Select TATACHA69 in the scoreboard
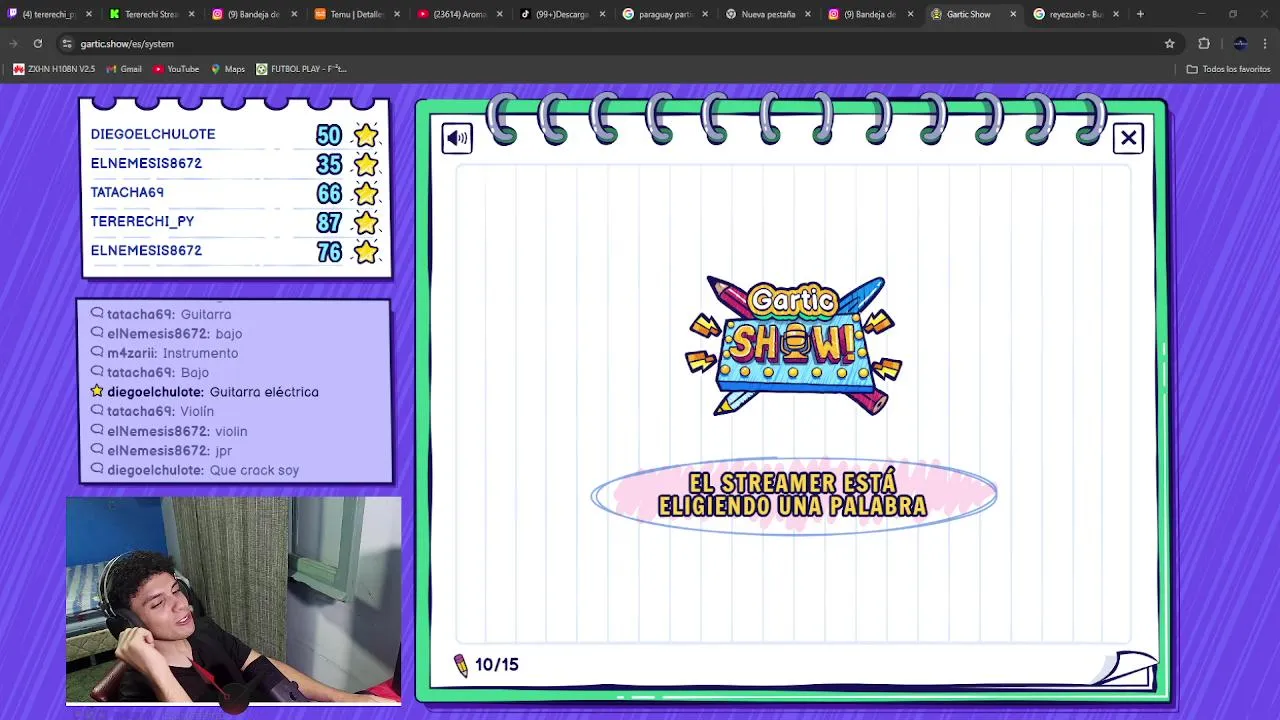This screenshot has height=720, width=1280. [x=127, y=192]
